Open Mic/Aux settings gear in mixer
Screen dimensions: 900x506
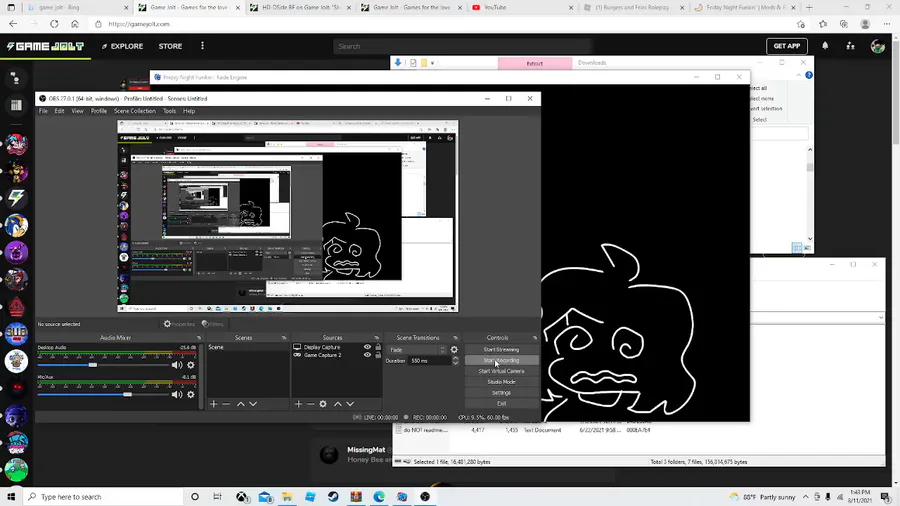[191, 395]
